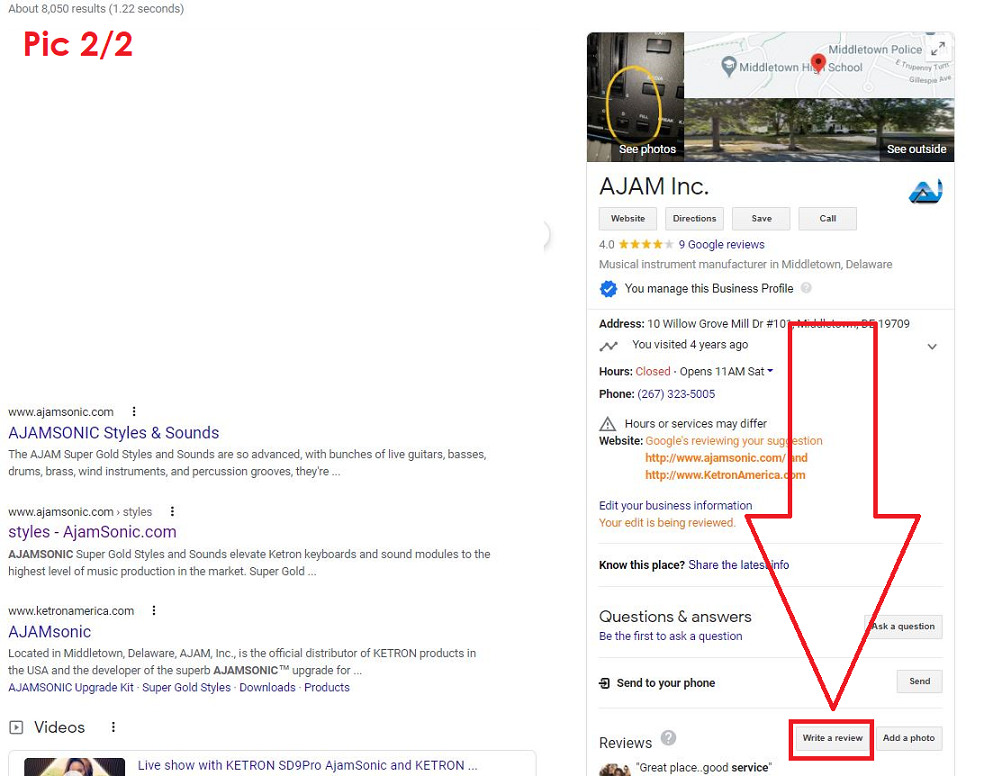Open help icon beside Business Profile text

806,288
